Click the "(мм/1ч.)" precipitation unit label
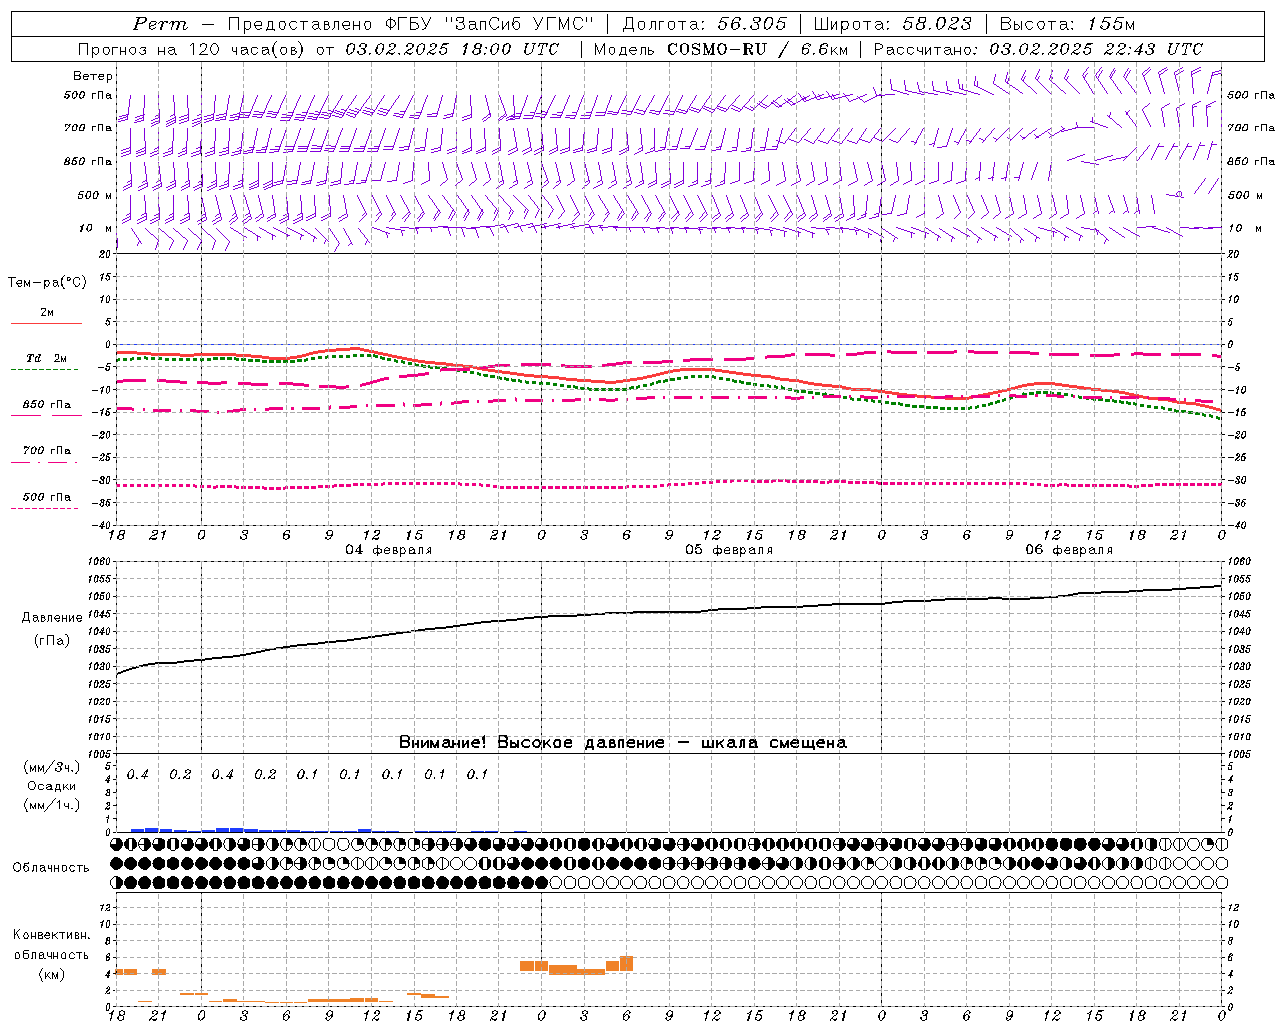 pyautogui.click(x=51, y=805)
